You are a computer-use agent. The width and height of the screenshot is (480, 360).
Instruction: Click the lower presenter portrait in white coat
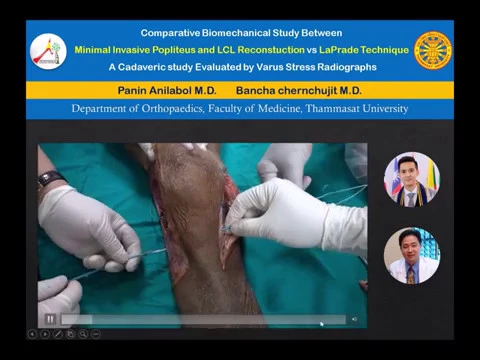click(412, 256)
